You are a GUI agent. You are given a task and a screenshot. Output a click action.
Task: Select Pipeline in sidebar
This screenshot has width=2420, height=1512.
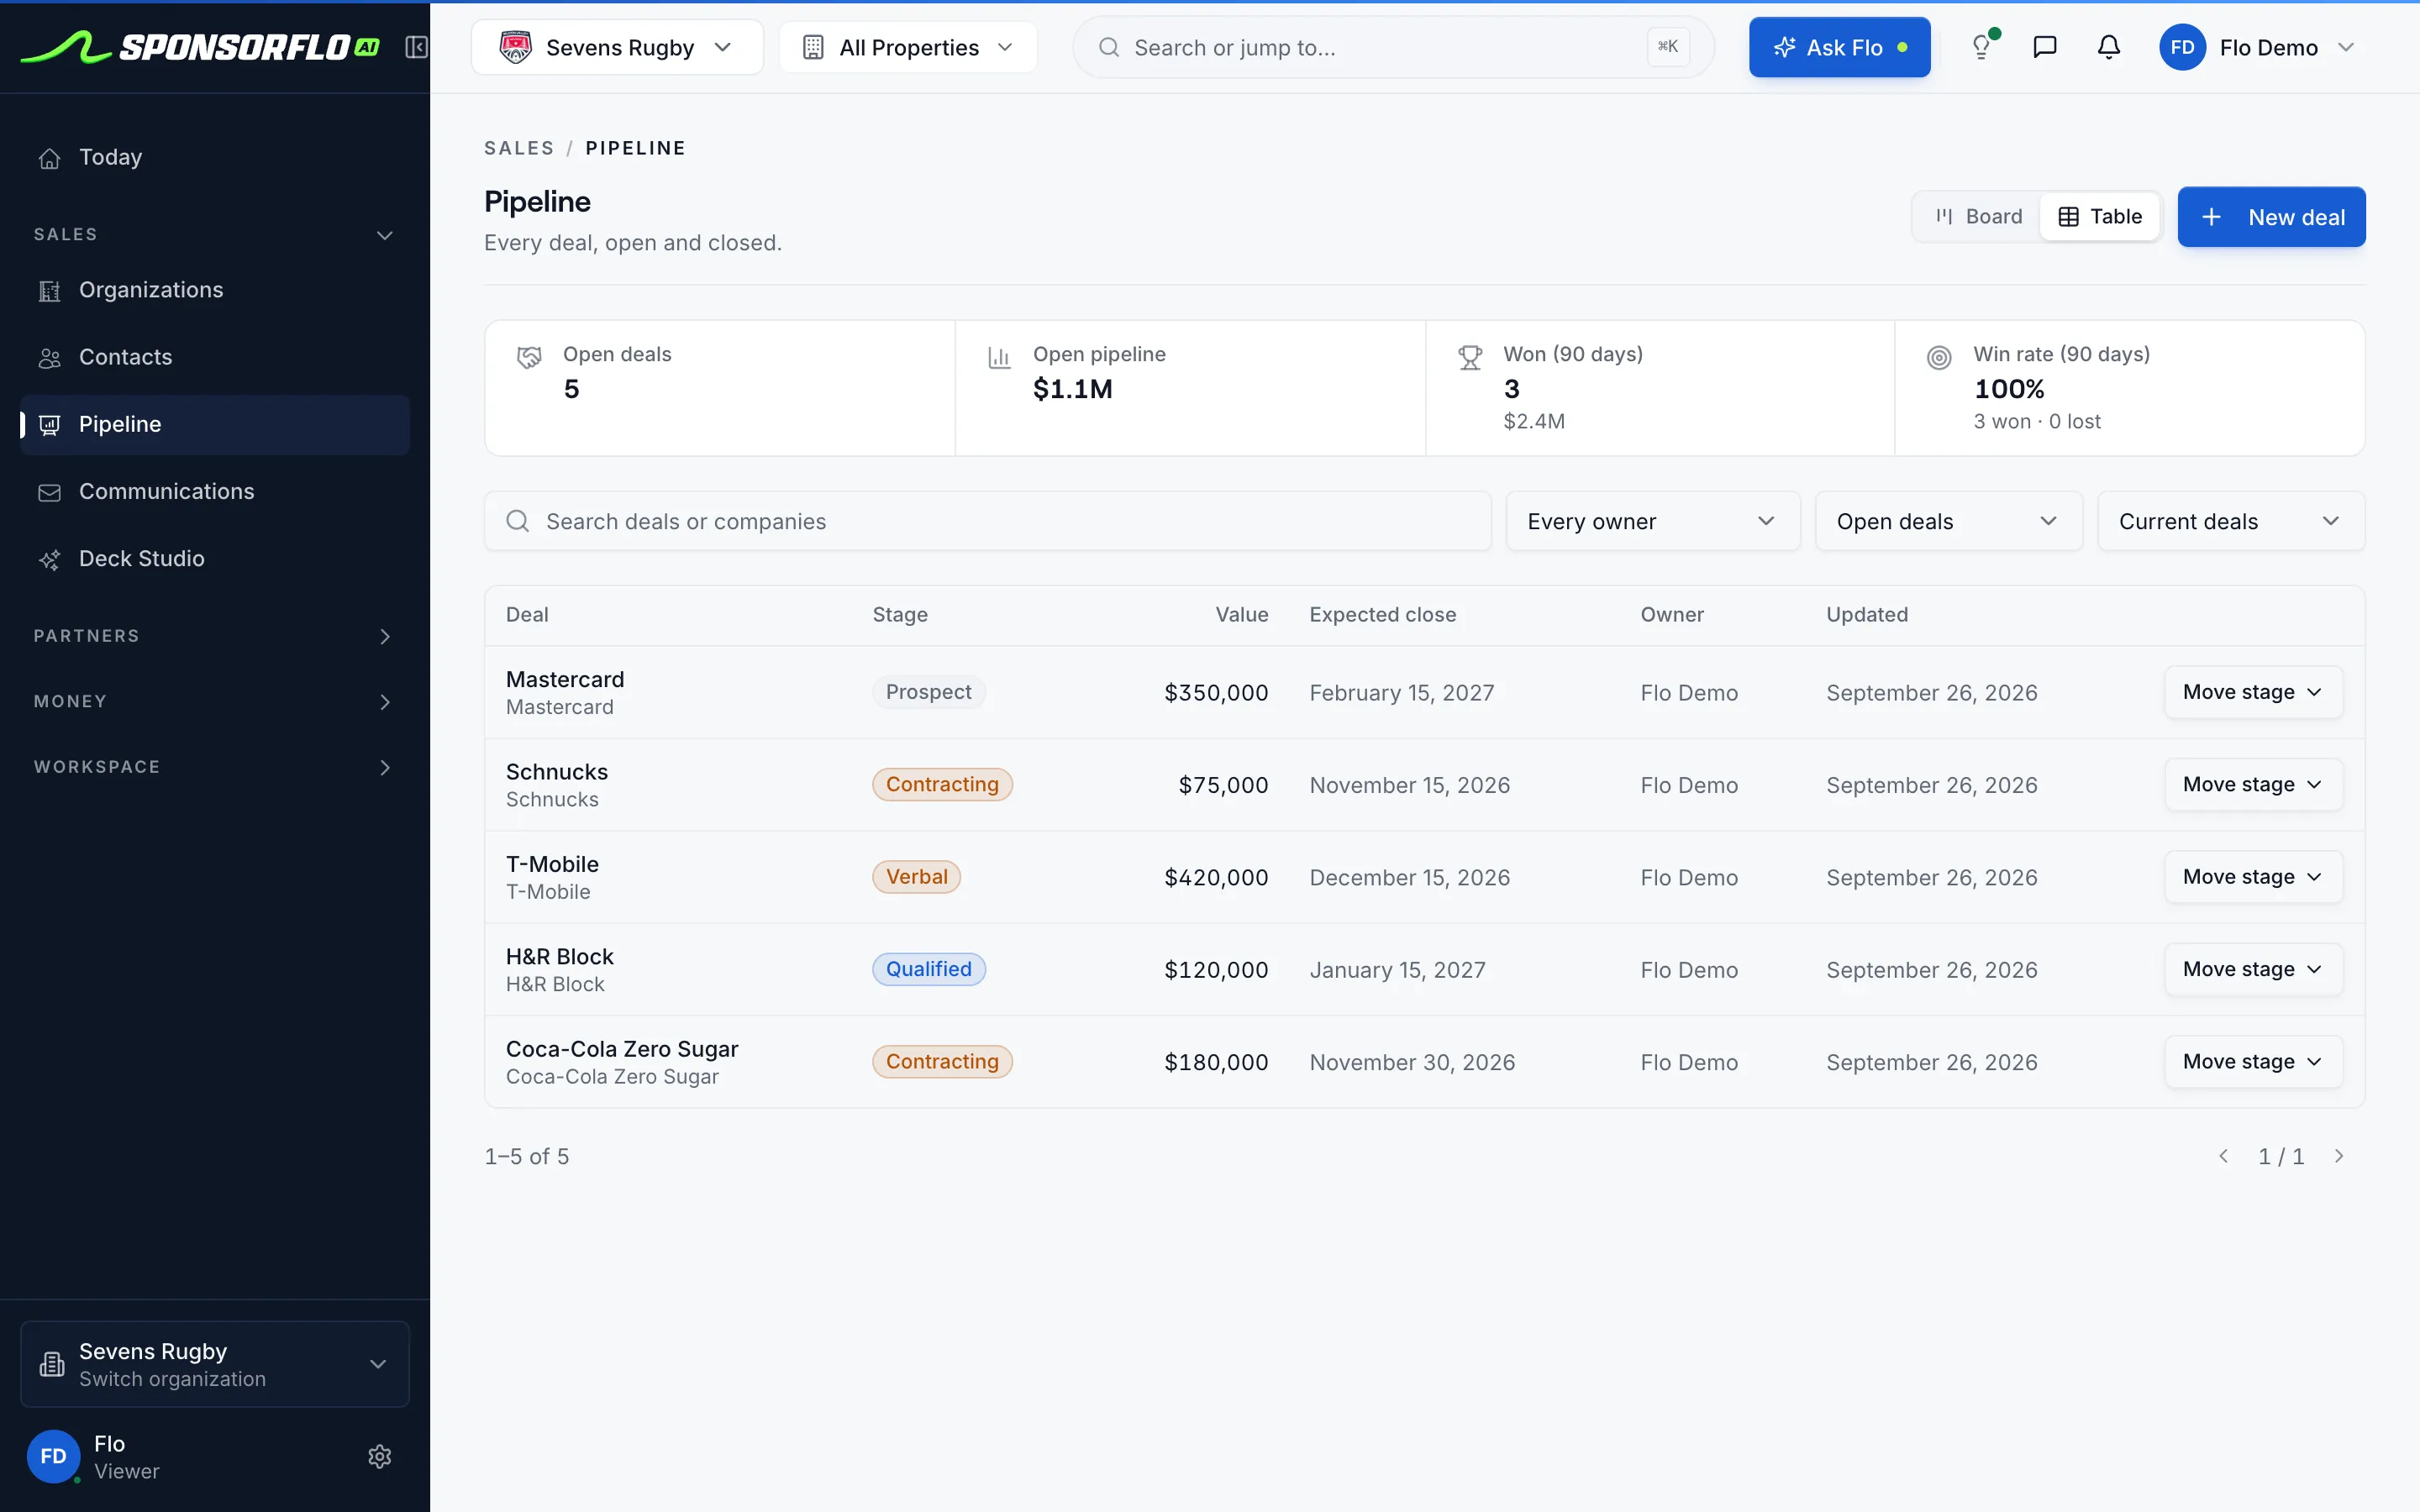click(214, 424)
